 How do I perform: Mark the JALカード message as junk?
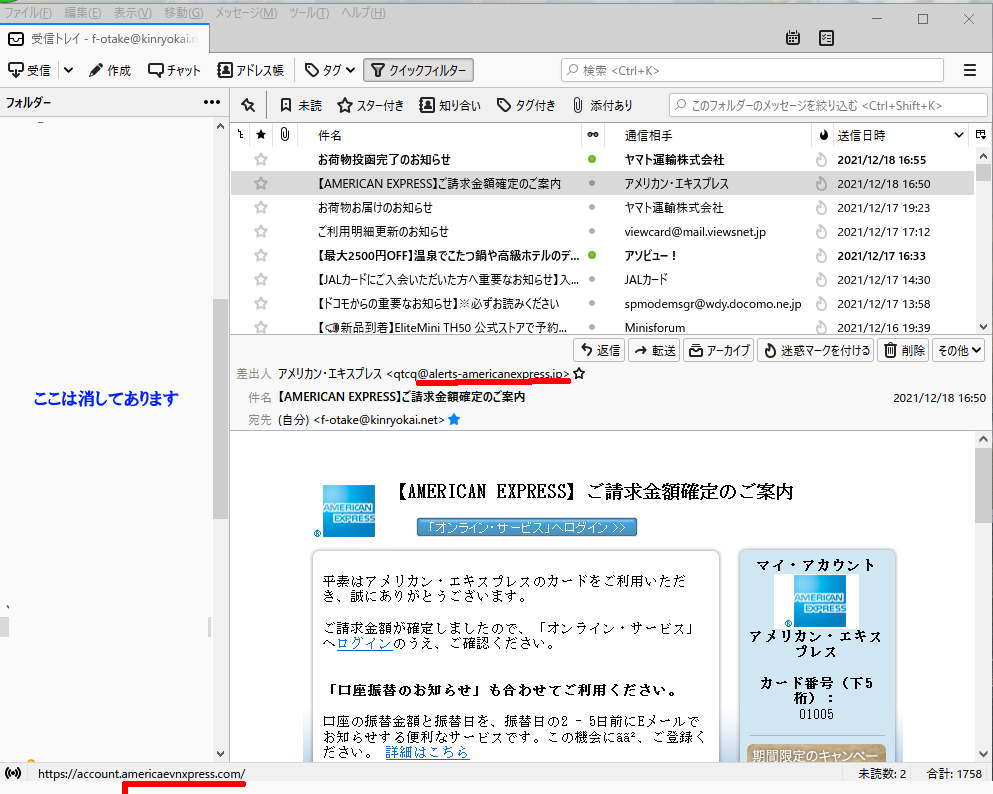coord(821,279)
